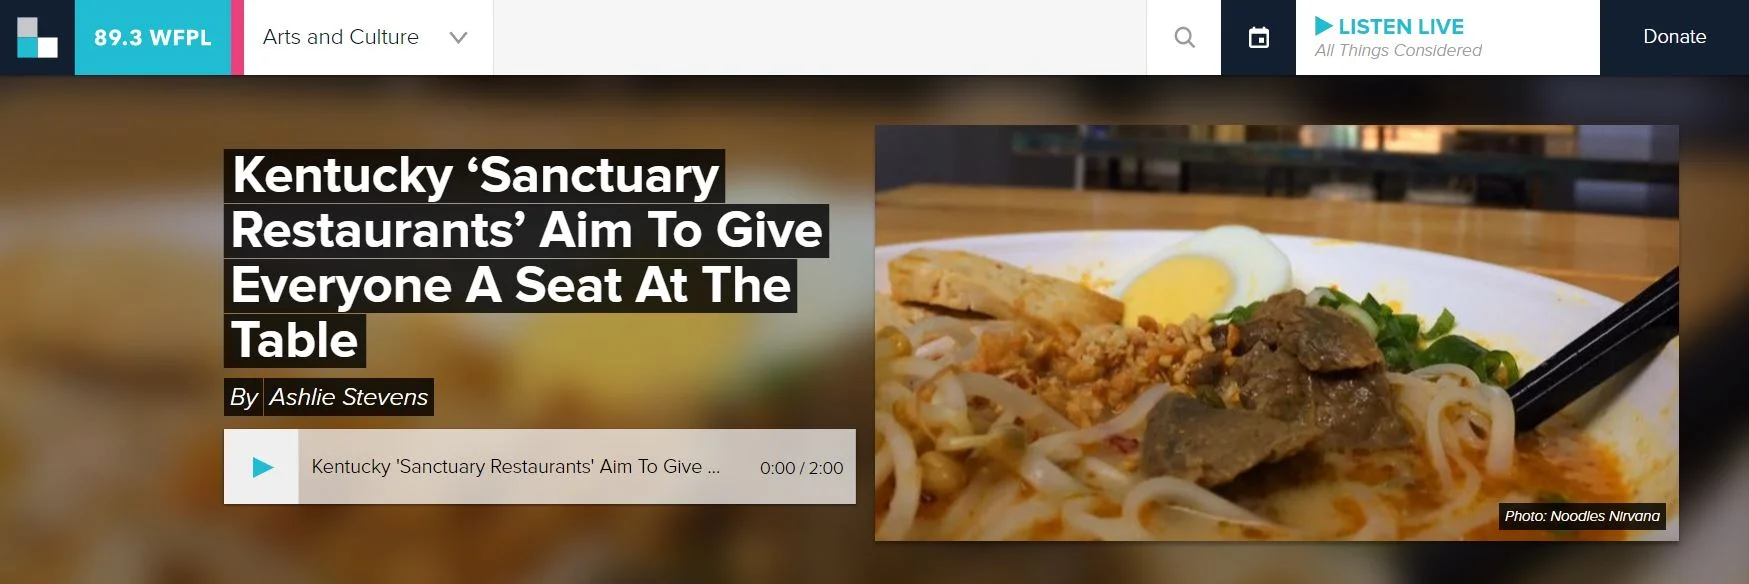Open the calendar schedule icon
The width and height of the screenshot is (1749, 584).
tap(1259, 37)
